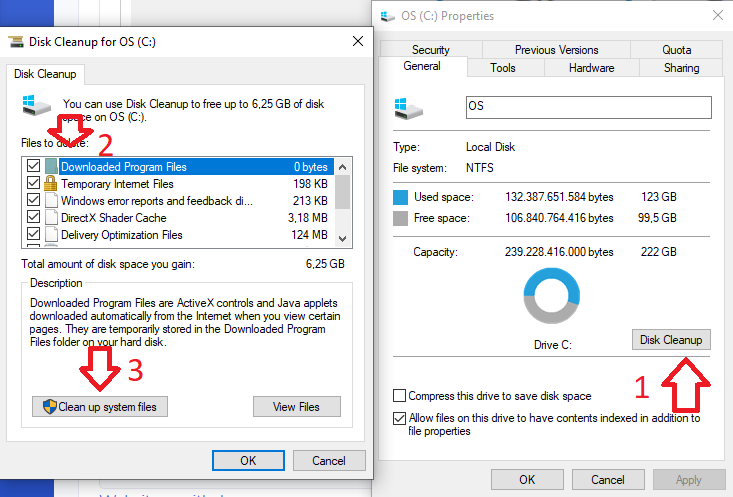733x497 pixels.
Task: Click the Downloaded Program Files item icon
Action: (x=51, y=167)
